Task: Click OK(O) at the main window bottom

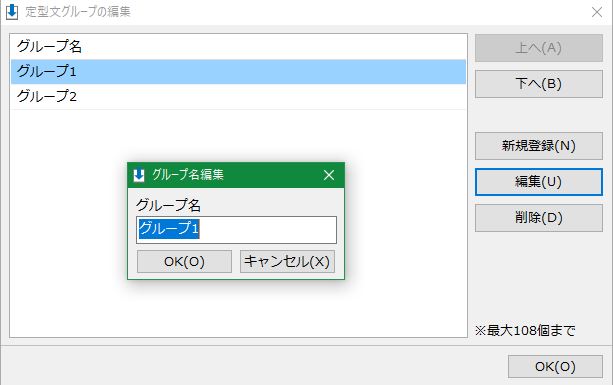Action: [x=555, y=367]
